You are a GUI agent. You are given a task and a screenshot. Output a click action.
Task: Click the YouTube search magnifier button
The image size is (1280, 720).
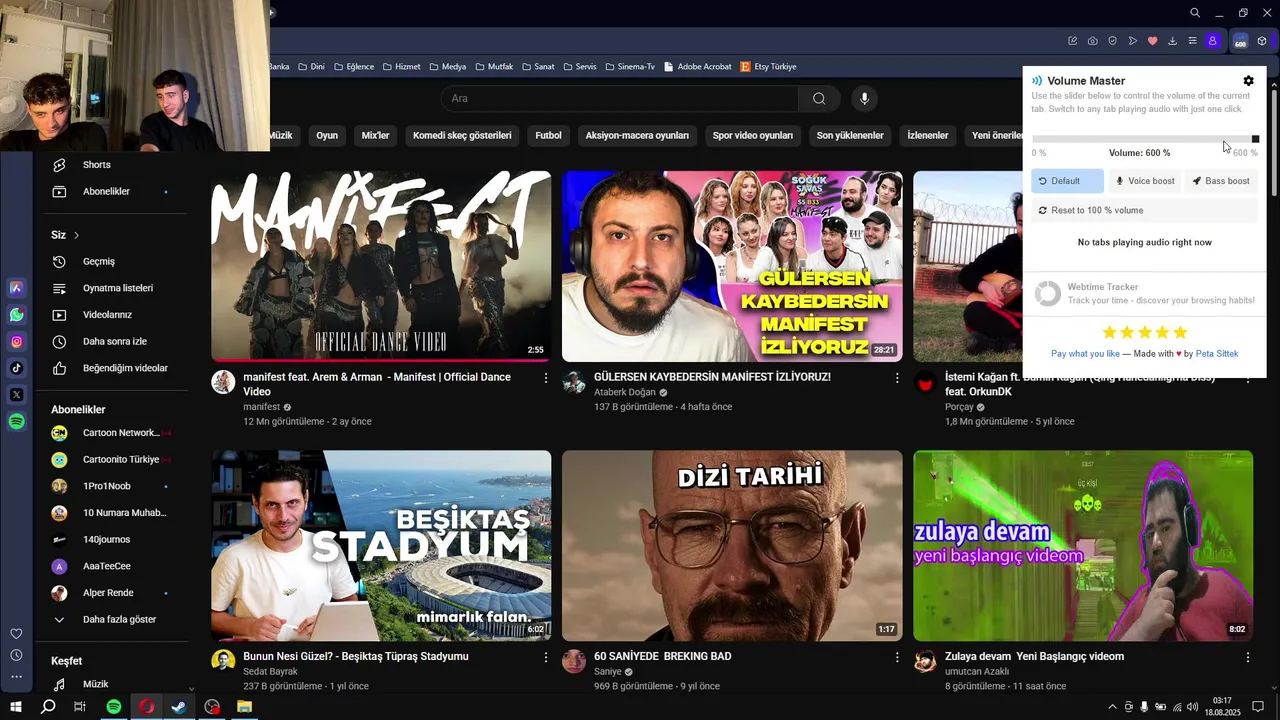(x=819, y=98)
